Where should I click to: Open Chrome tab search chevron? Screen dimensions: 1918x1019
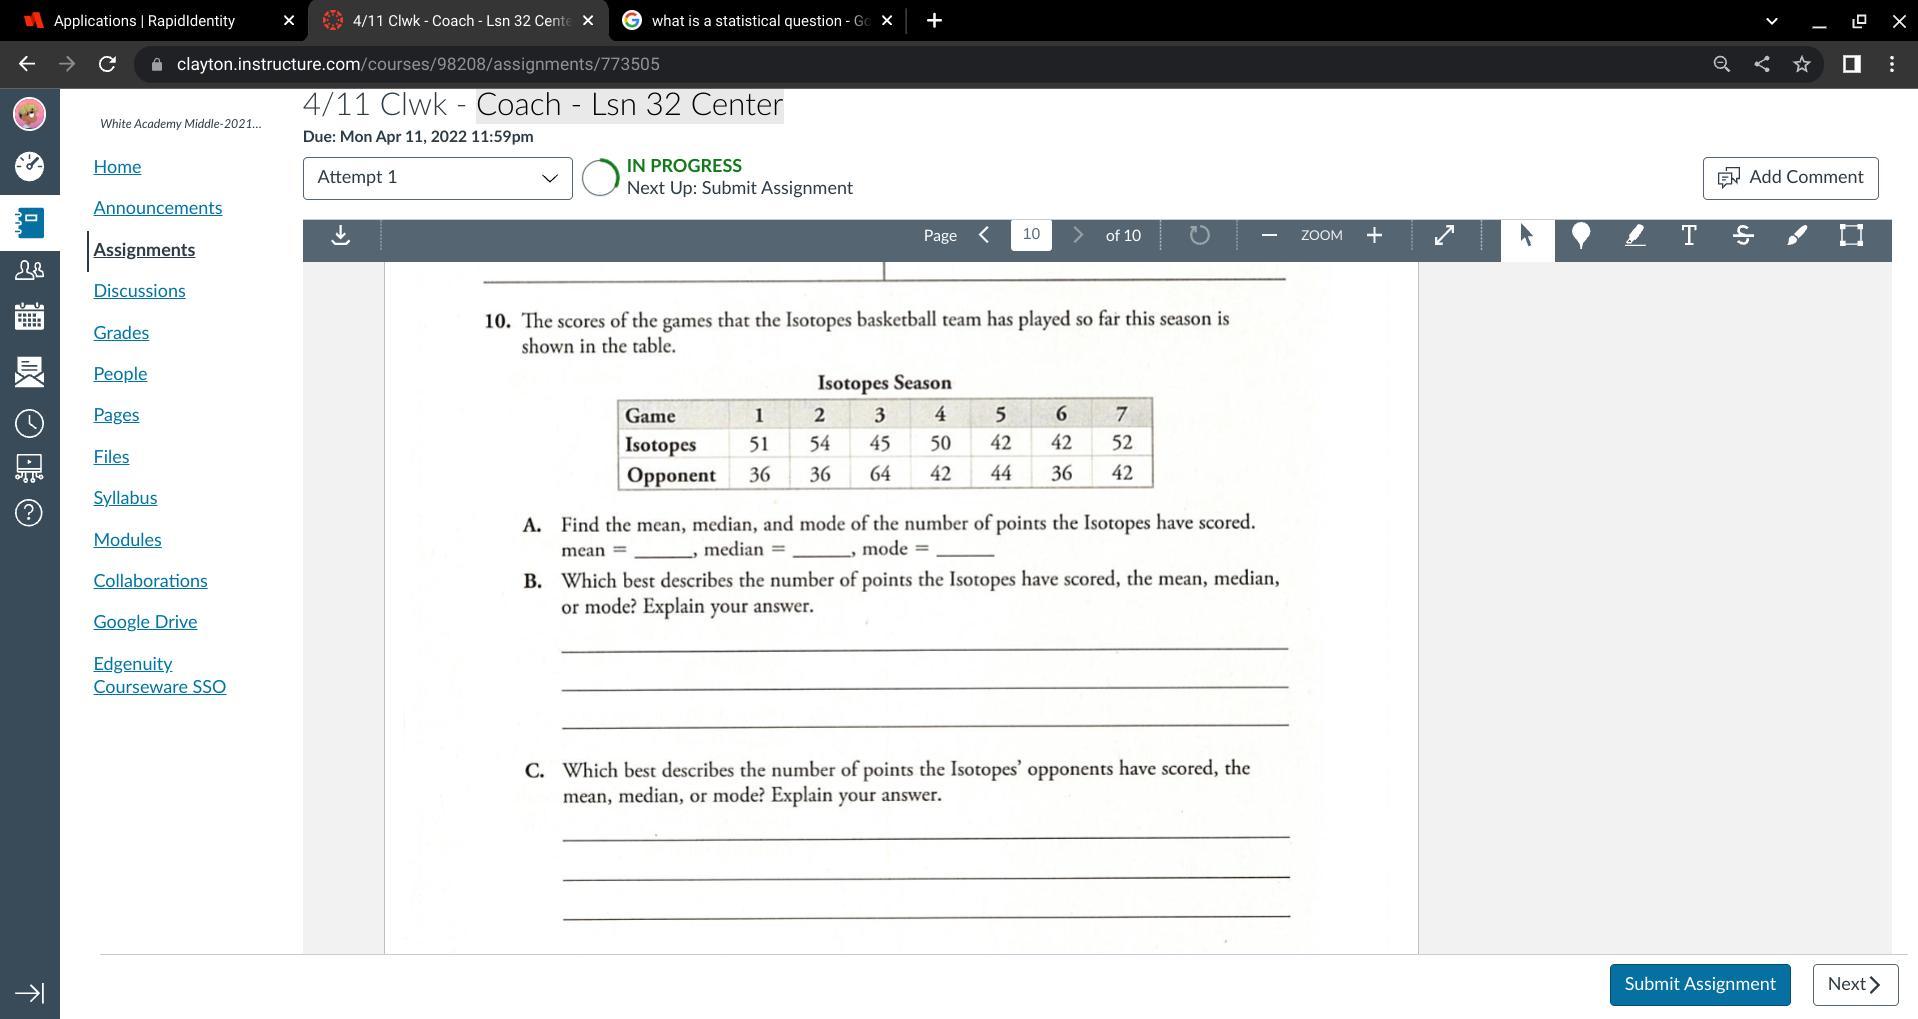[x=1771, y=20]
